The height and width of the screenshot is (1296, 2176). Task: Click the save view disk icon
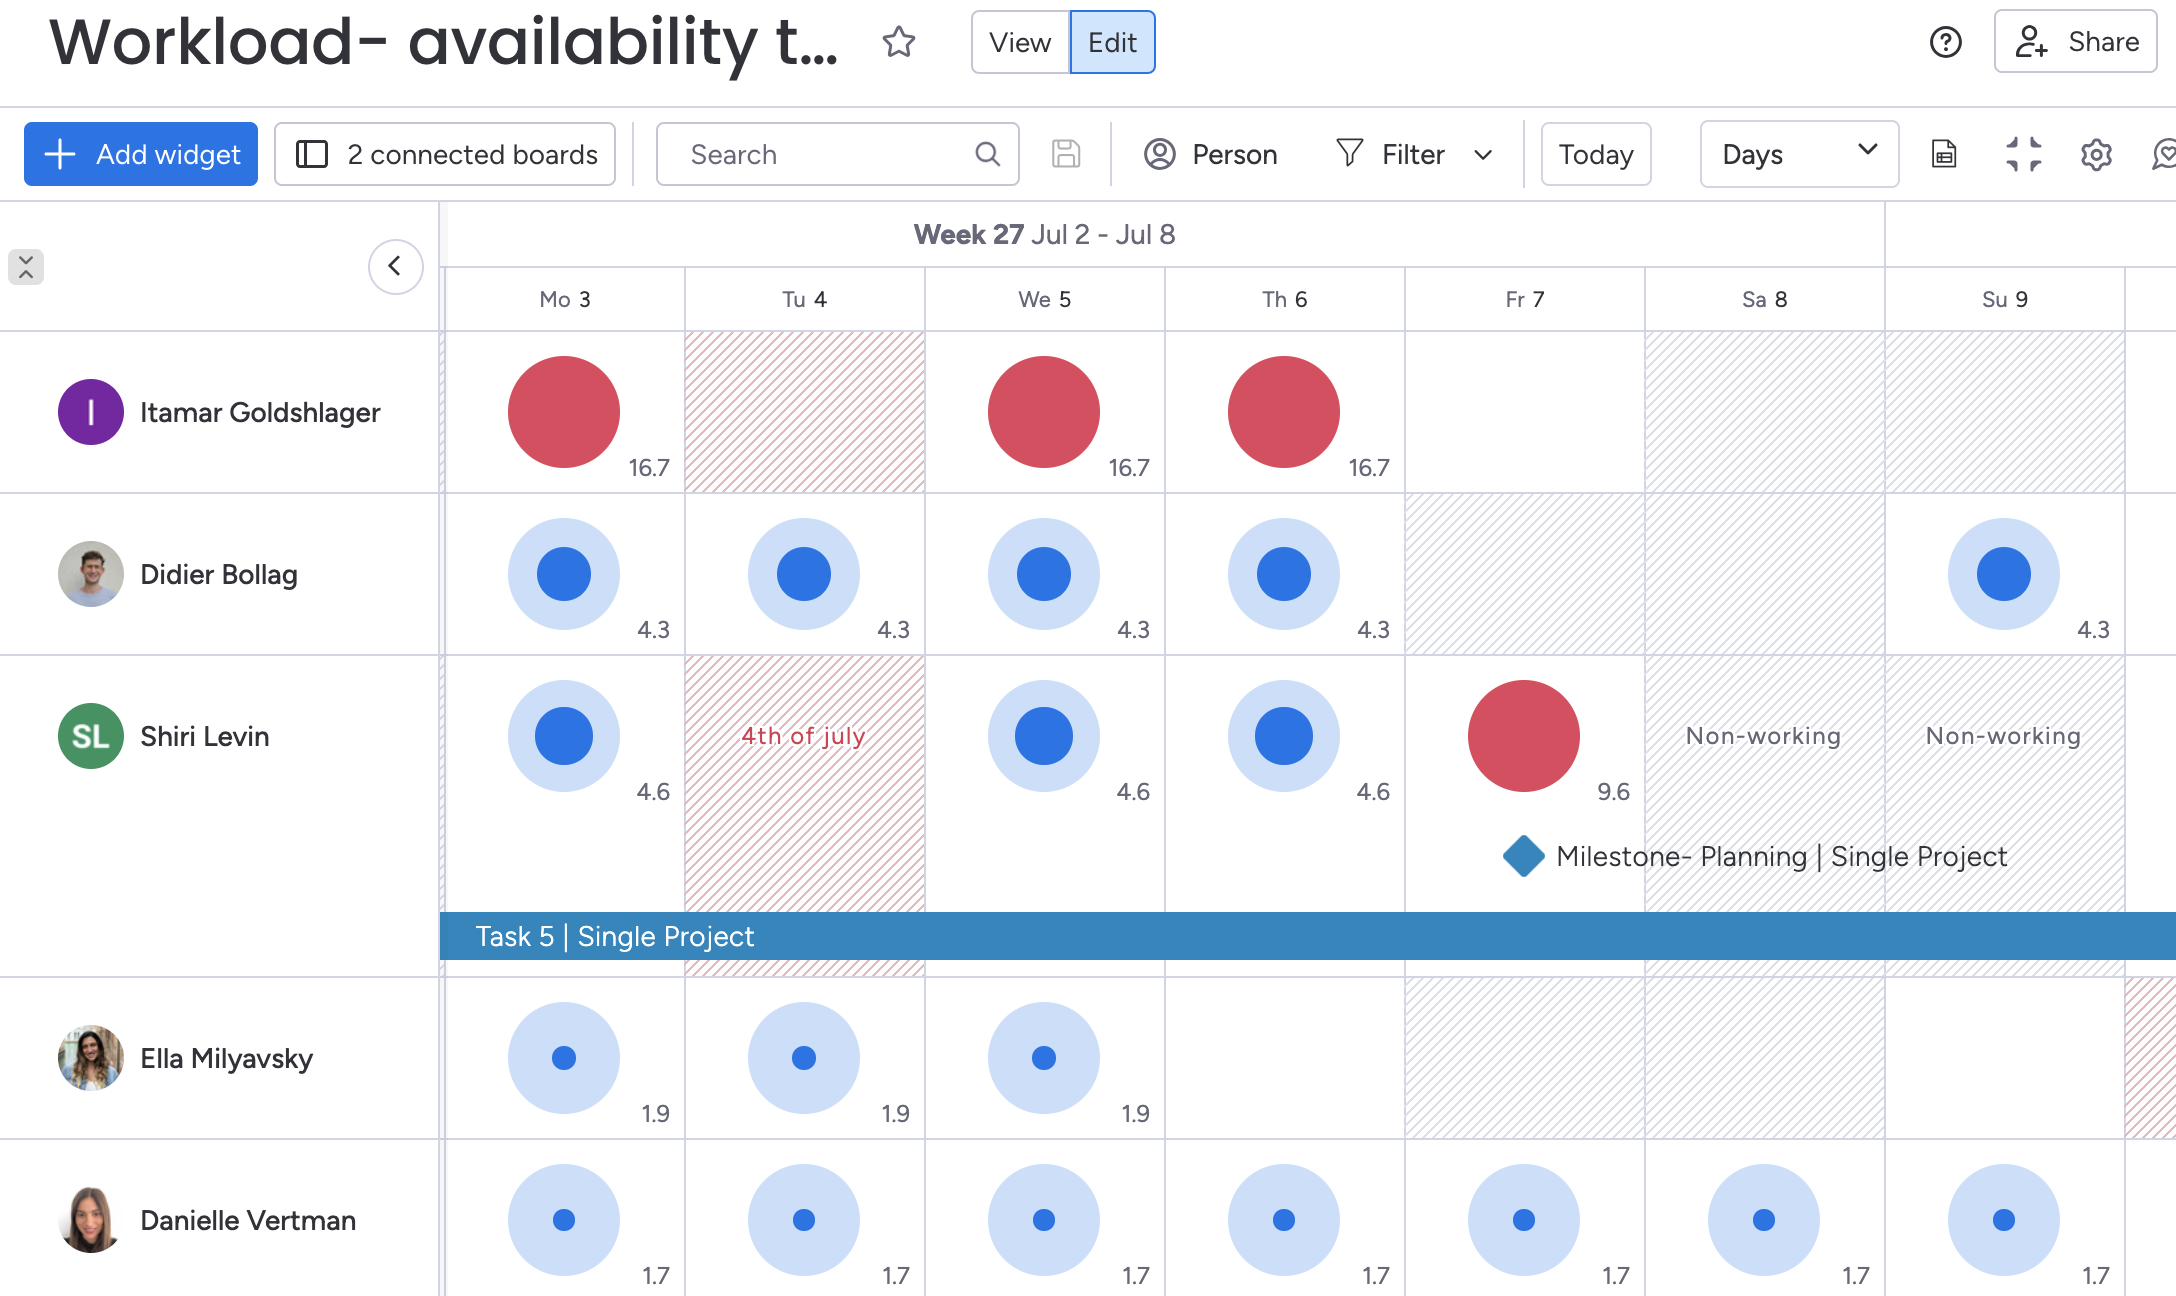1065,154
